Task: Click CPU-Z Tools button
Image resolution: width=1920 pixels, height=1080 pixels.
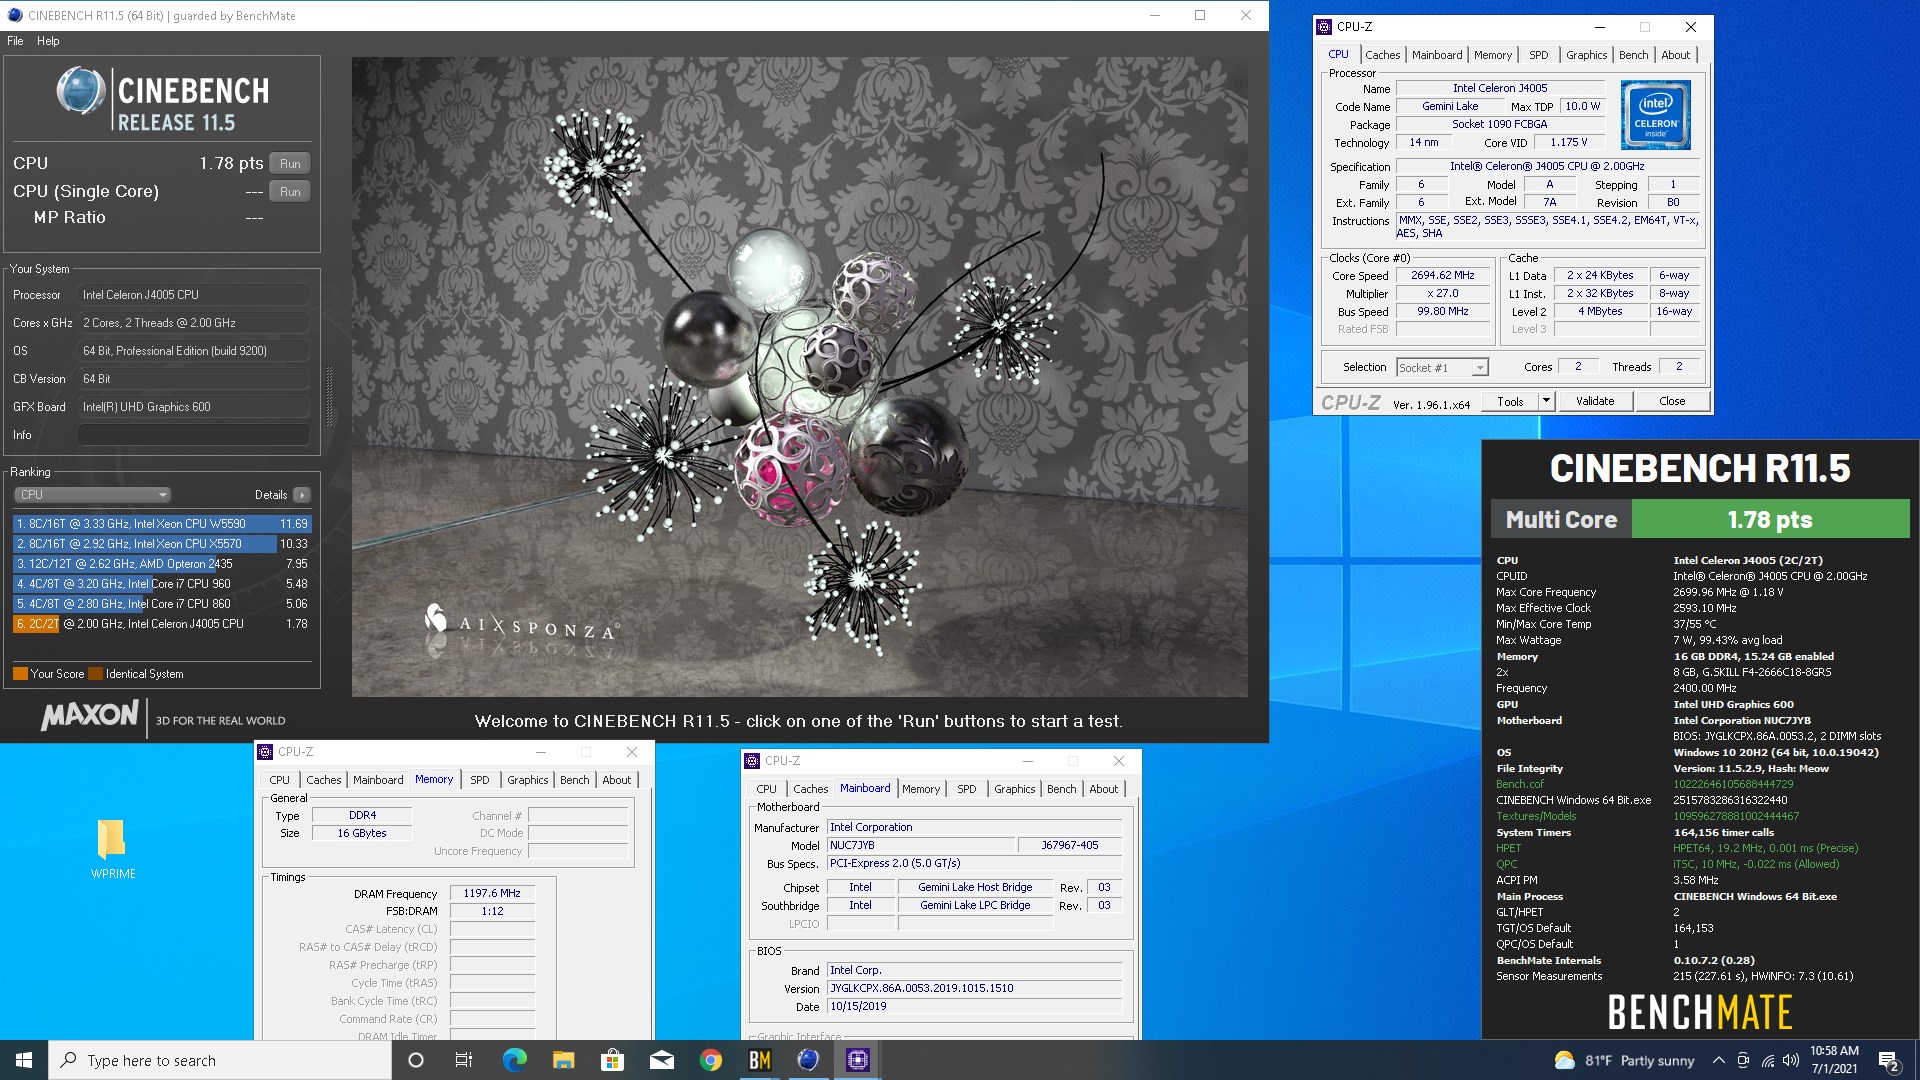Action: (x=1510, y=401)
